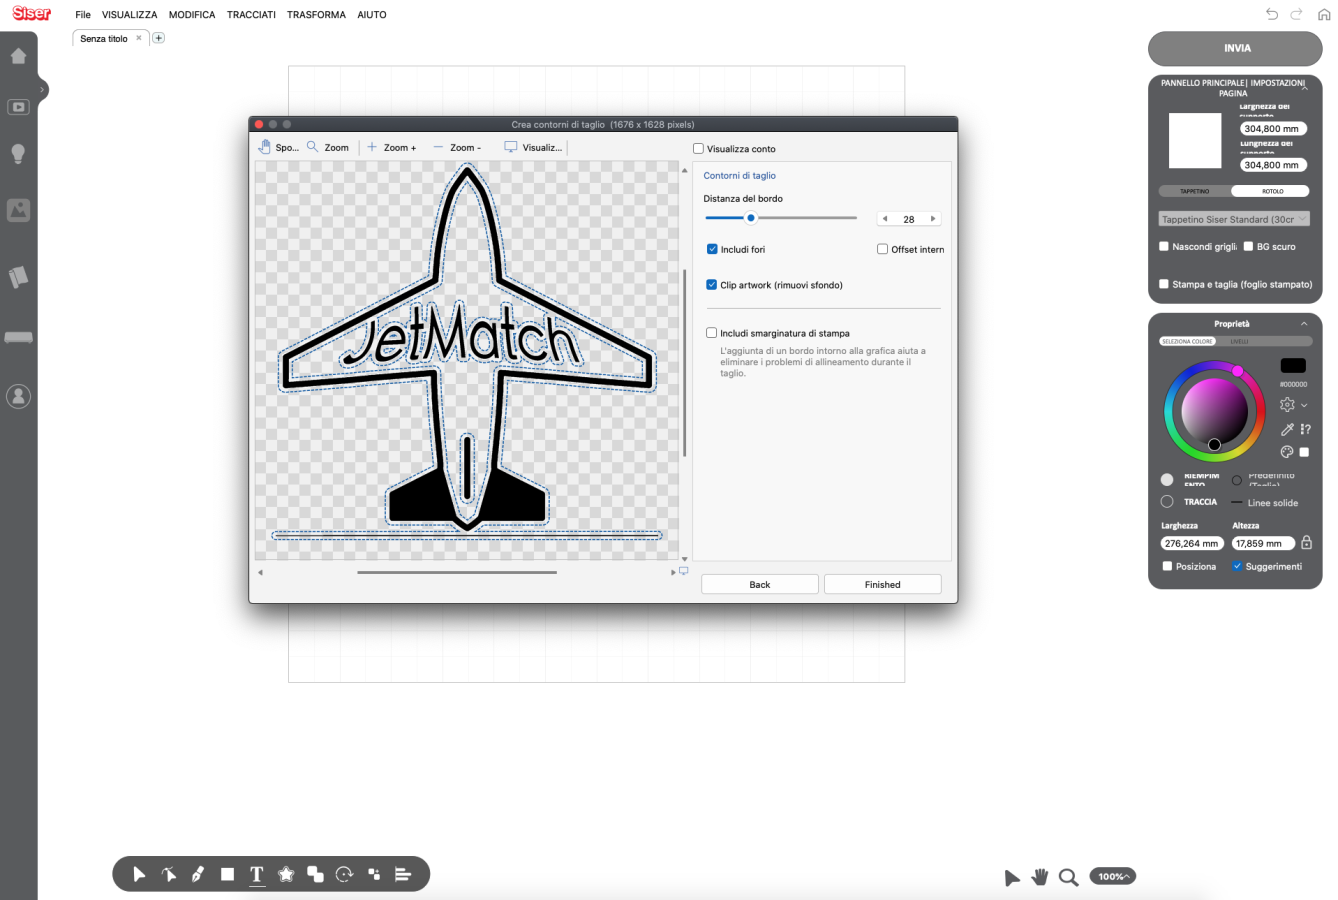
Task: Open the material swatch book icon in sidebar
Action: tap(18, 277)
